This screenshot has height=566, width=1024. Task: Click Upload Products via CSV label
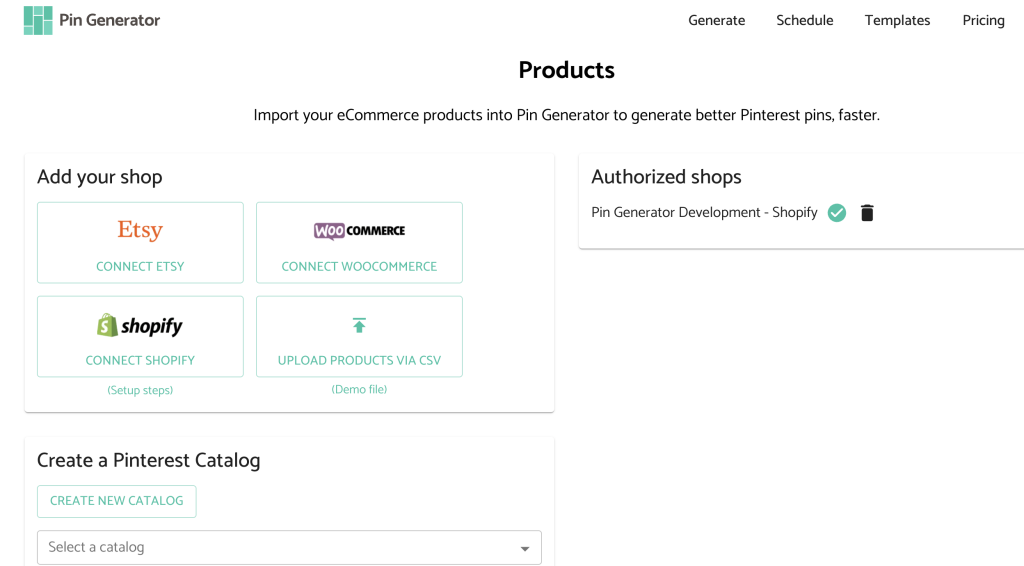point(359,360)
